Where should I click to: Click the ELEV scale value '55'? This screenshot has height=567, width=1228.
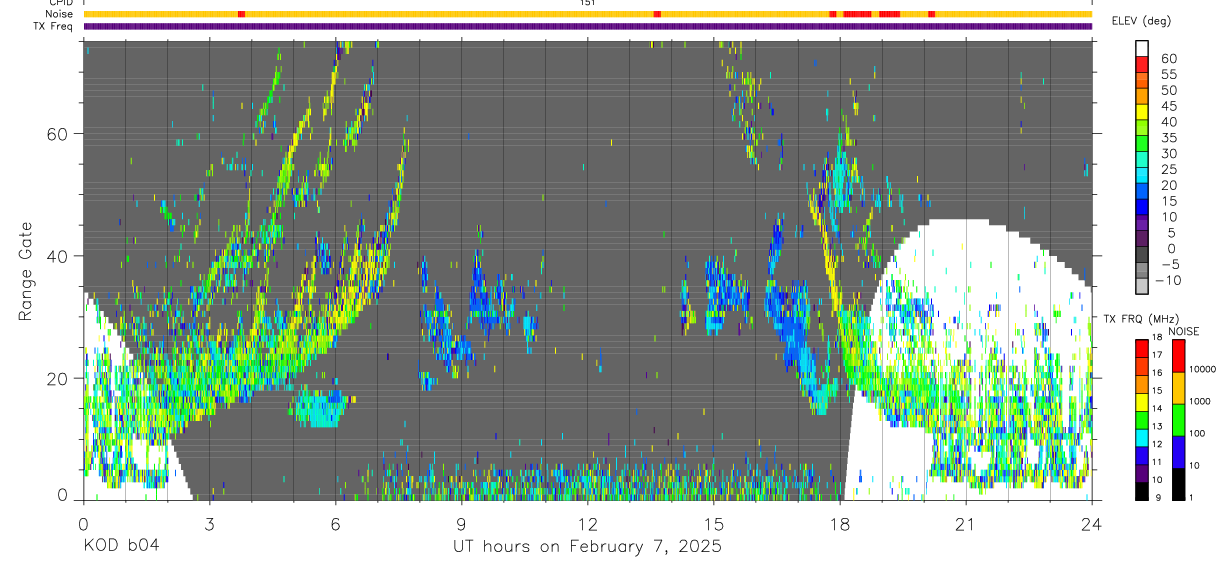(1169, 74)
